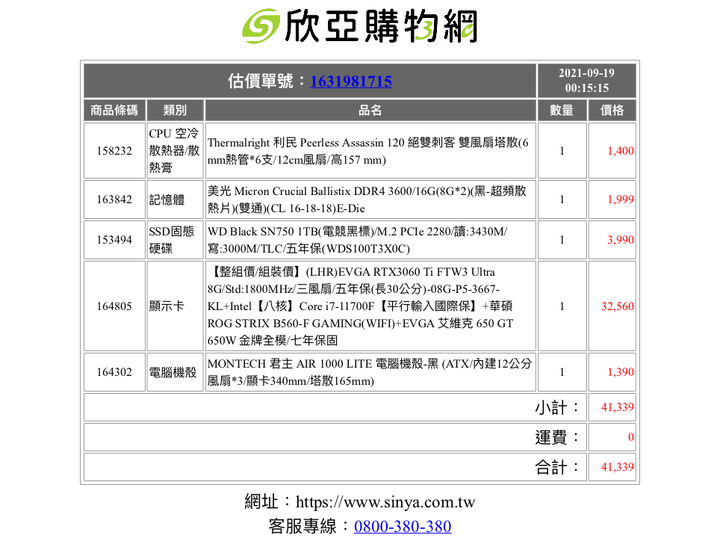Click the 欣亞購物網 logo at top
This screenshot has height=538, width=720.
pos(360,26)
